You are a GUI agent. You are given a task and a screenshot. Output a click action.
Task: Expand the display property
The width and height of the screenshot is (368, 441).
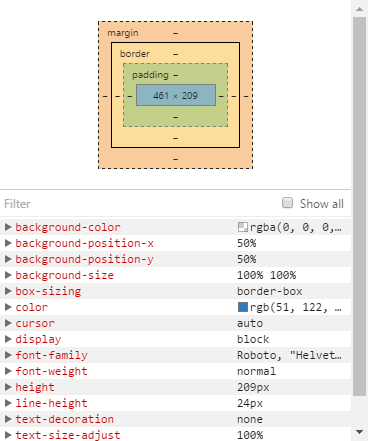click(x=8, y=339)
